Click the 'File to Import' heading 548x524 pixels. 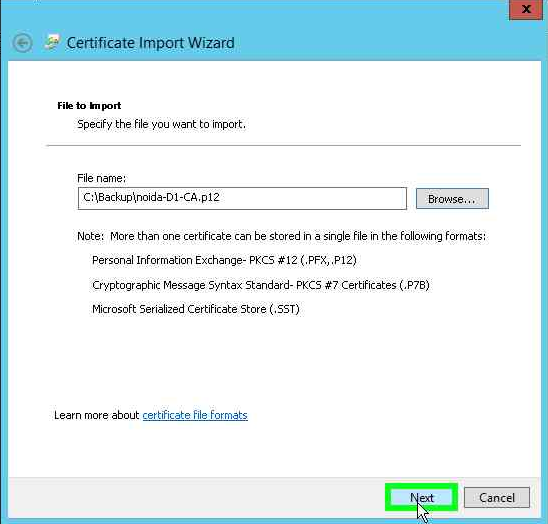pos(89,106)
